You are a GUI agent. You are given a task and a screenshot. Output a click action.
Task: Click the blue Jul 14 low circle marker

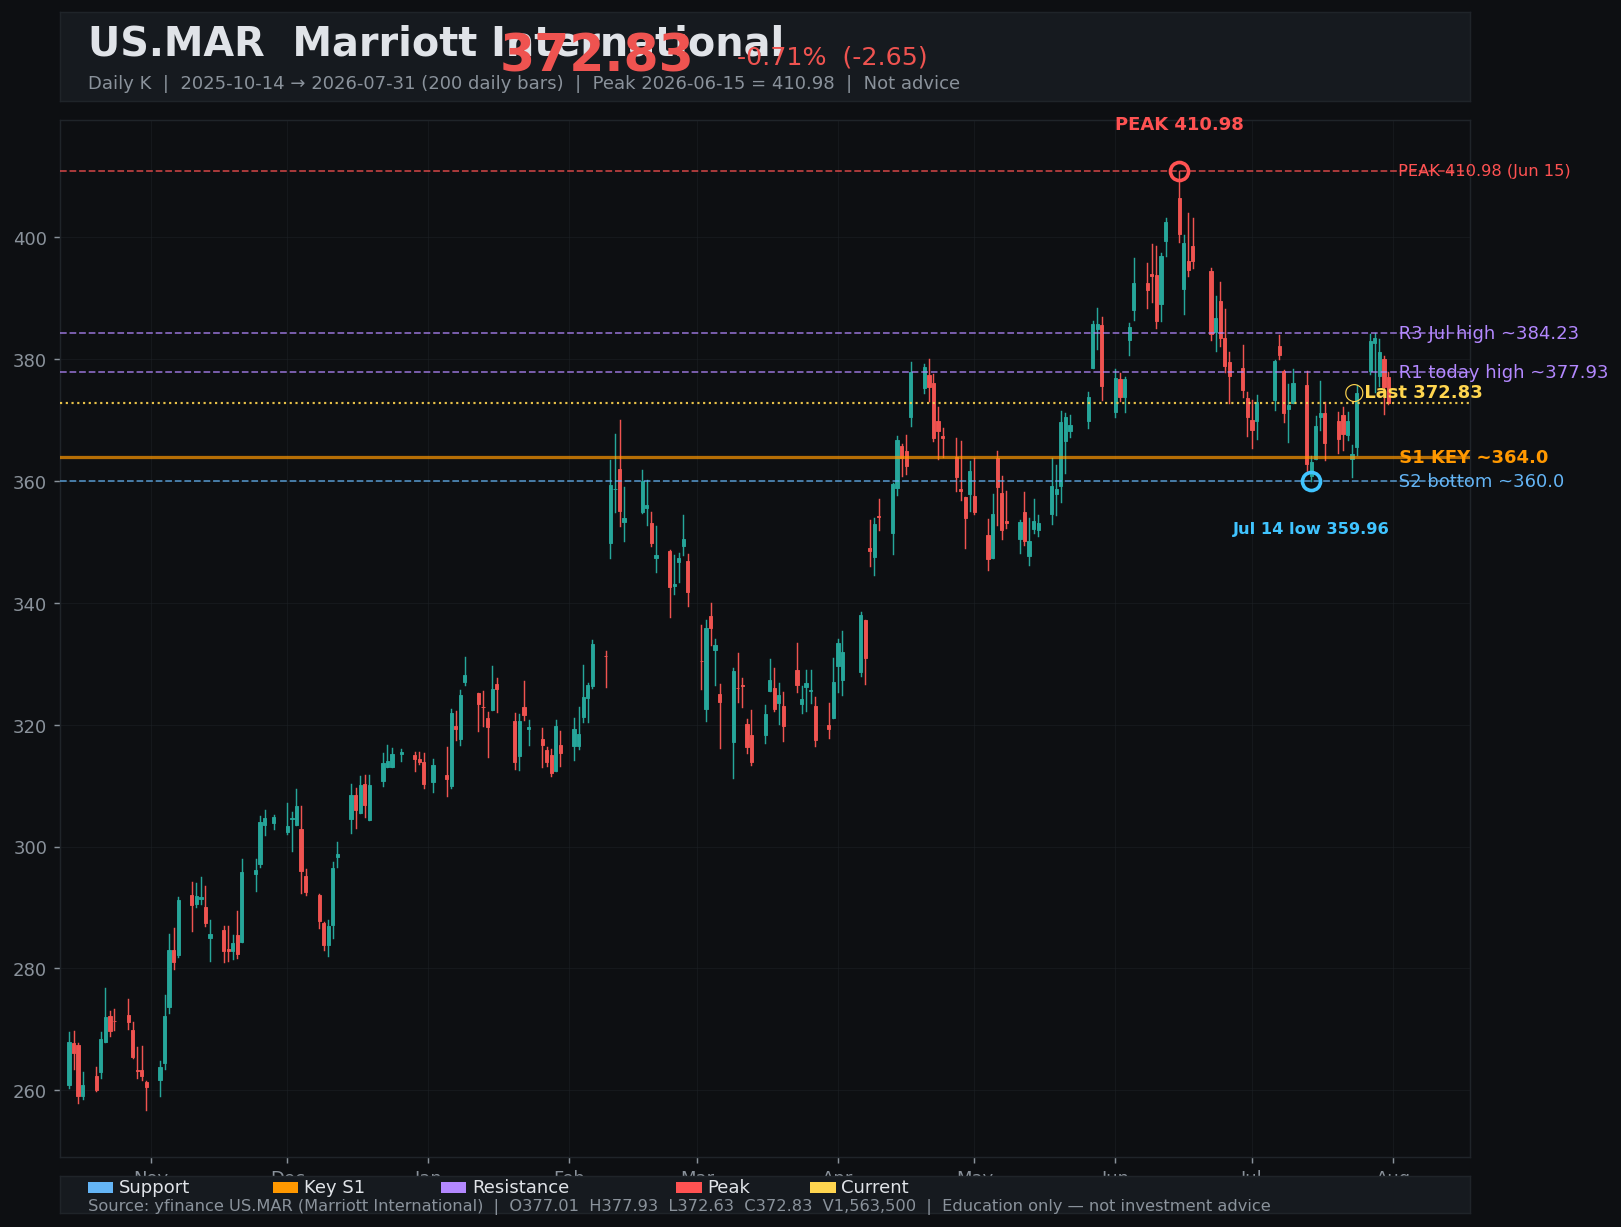click(x=1311, y=481)
